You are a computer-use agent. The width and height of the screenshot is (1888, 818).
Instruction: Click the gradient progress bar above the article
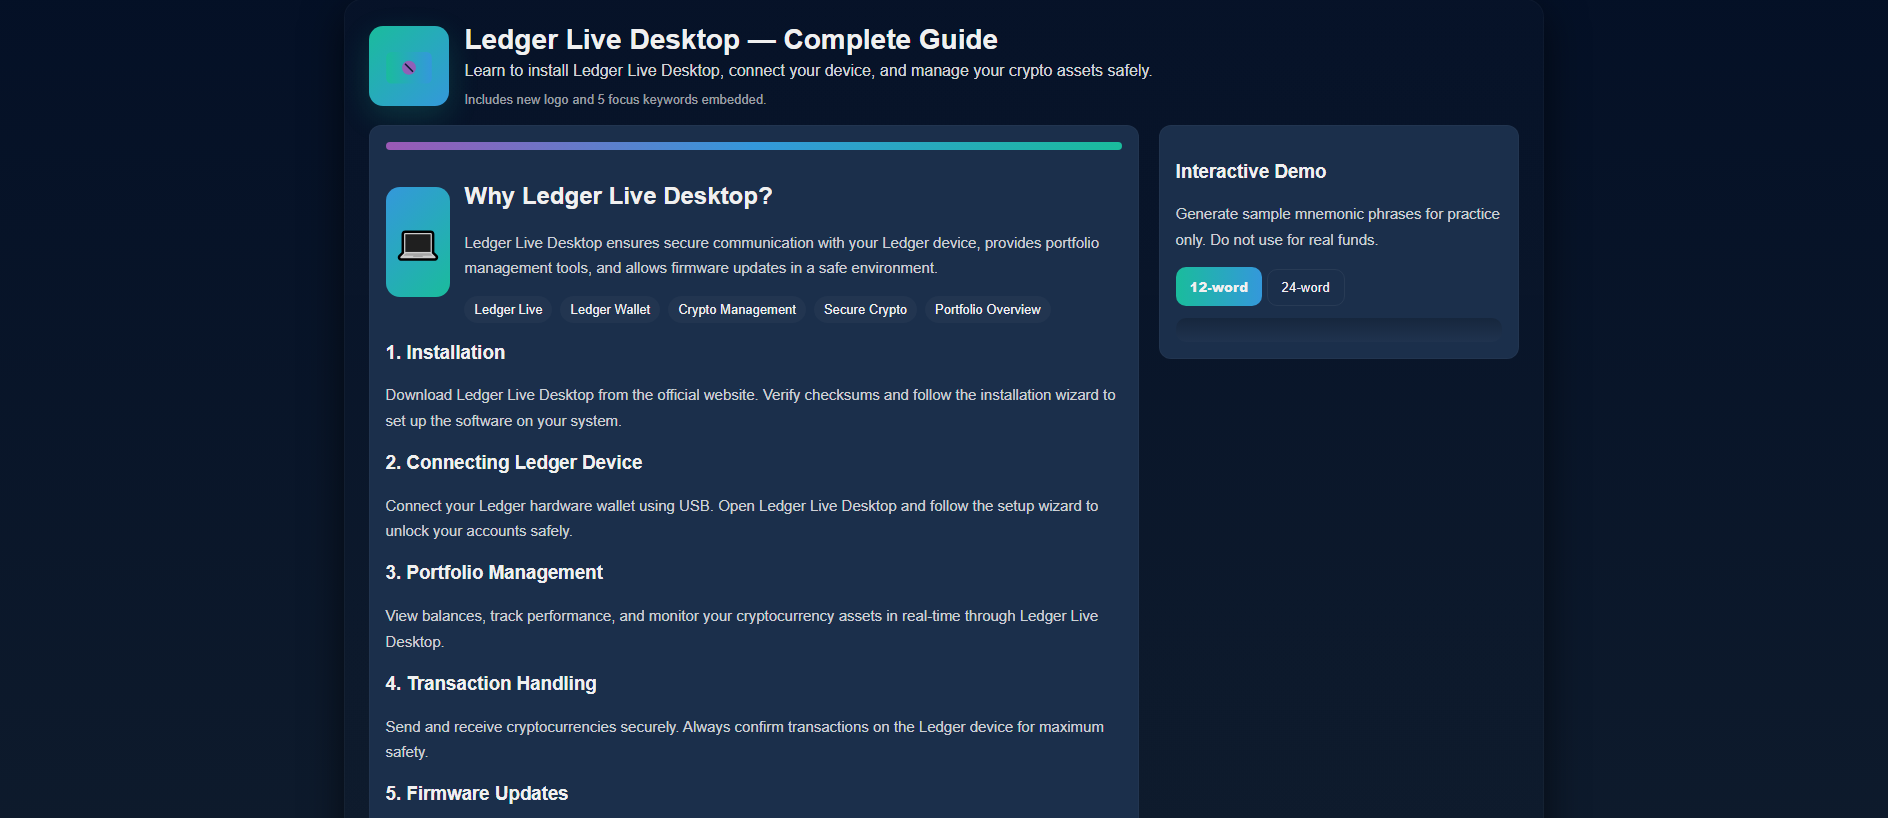point(754,146)
